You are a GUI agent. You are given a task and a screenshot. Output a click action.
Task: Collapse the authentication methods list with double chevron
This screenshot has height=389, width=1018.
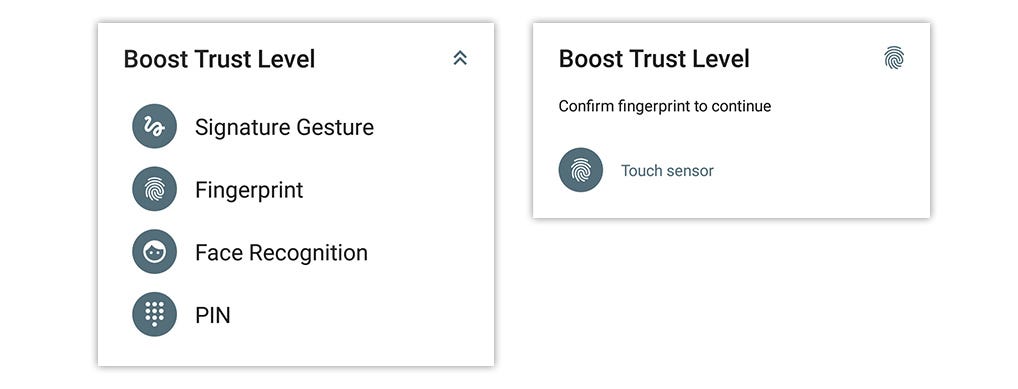click(x=460, y=58)
